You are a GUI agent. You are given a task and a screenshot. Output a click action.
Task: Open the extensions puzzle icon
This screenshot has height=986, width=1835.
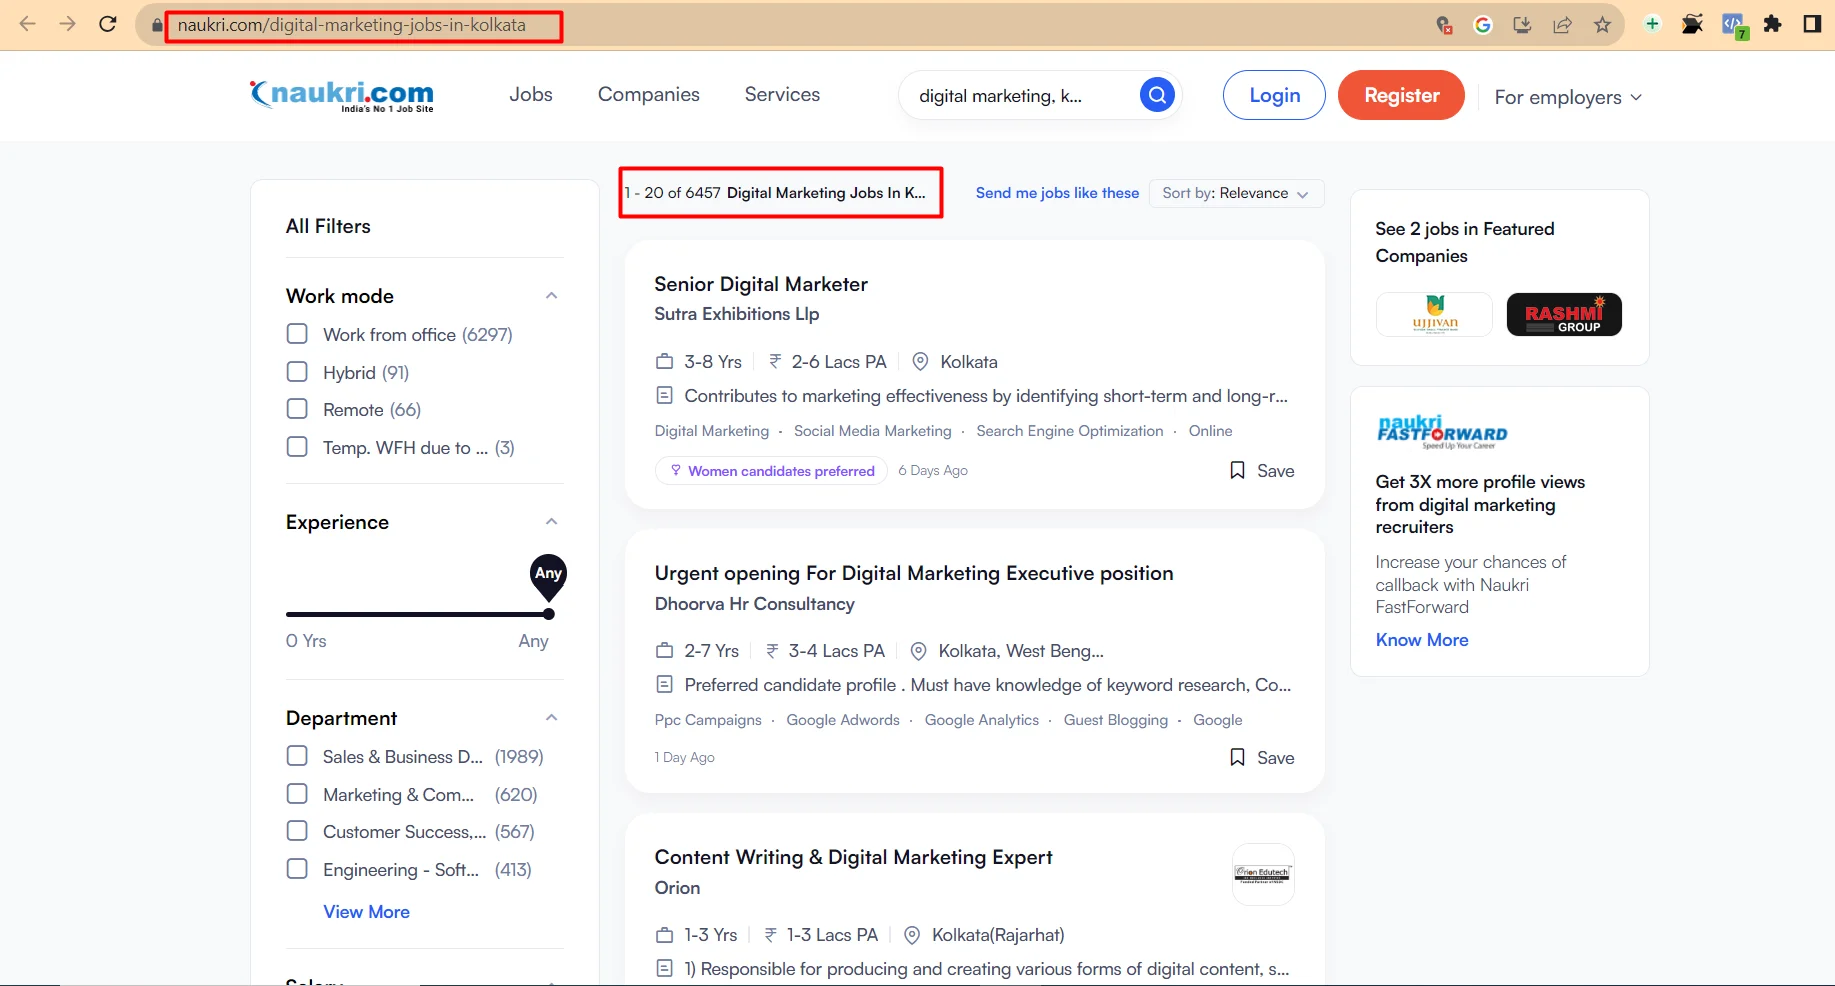tap(1772, 24)
